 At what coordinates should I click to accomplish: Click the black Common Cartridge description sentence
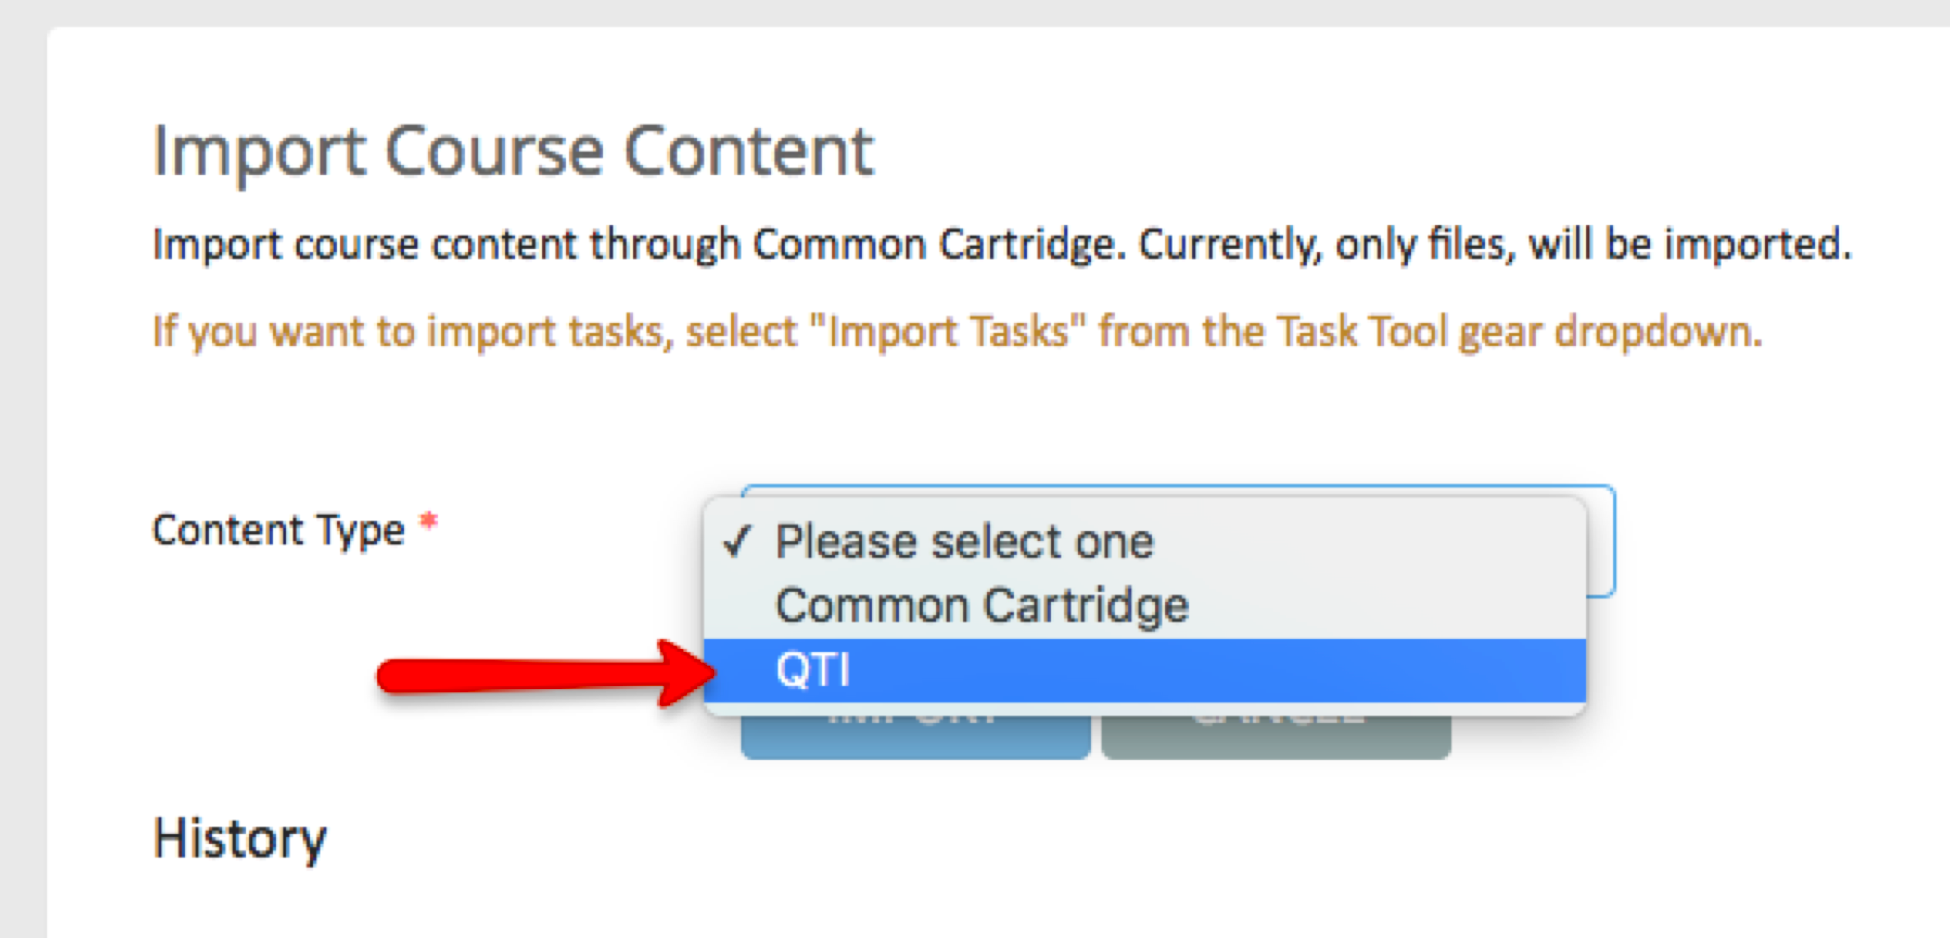click(1002, 245)
